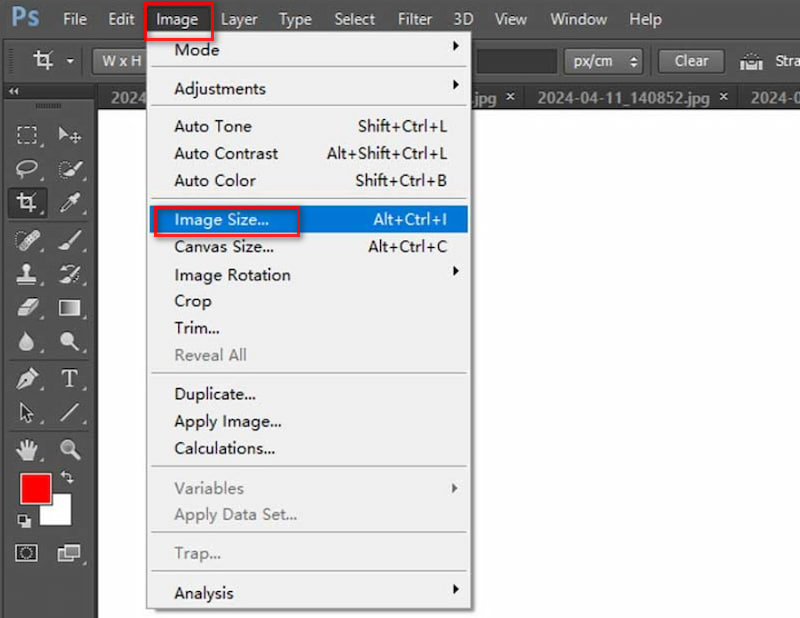The width and height of the screenshot is (800, 618).
Task: Select the Dodge tool
Action: pos(69,341)
